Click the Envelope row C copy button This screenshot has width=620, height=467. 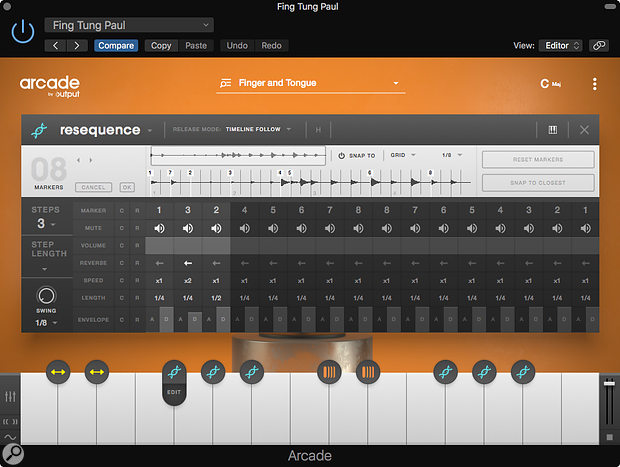[122, 320]
